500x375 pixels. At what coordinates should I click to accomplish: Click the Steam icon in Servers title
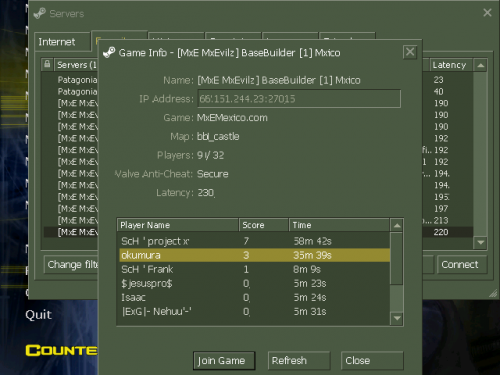coord(40,14)
